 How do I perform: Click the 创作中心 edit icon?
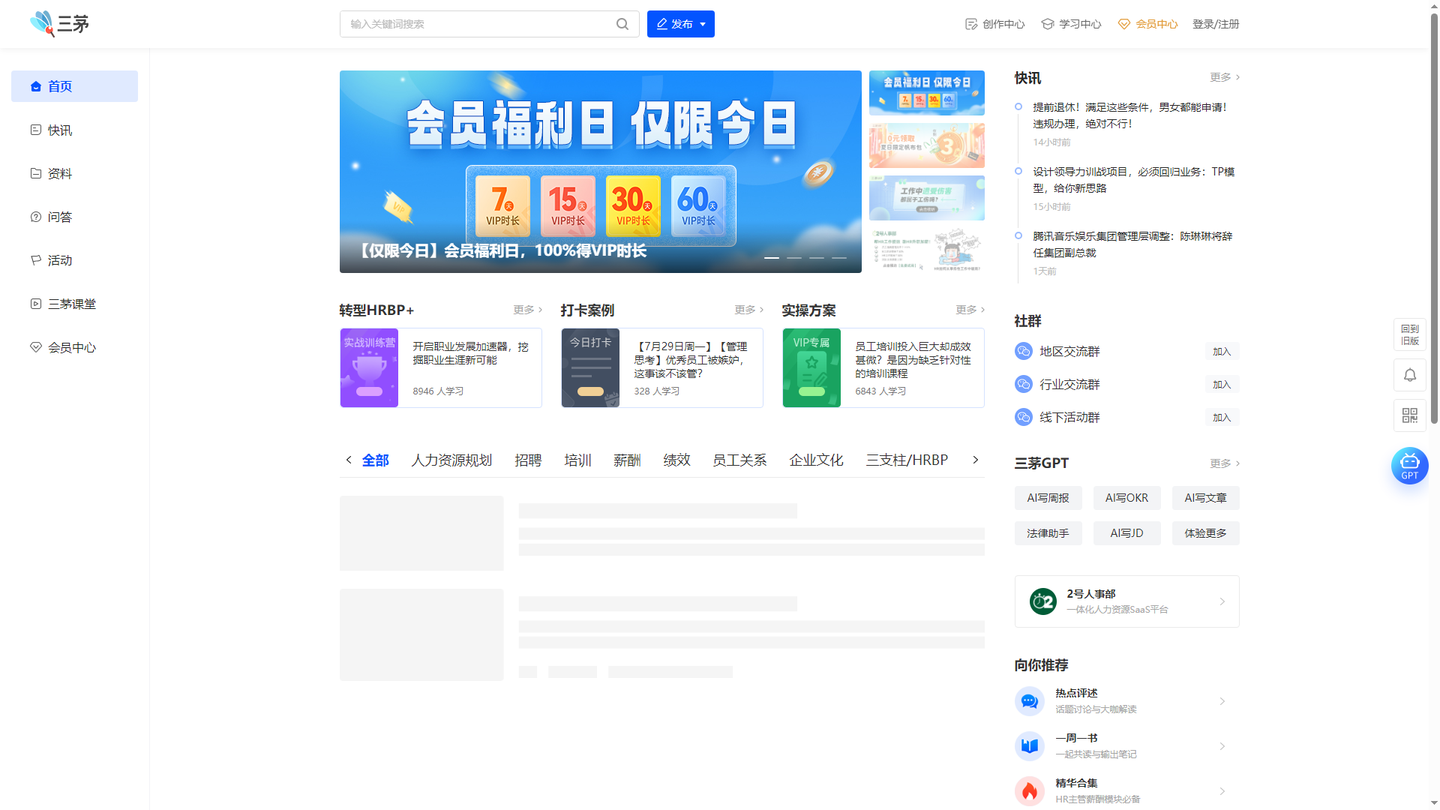971,24
